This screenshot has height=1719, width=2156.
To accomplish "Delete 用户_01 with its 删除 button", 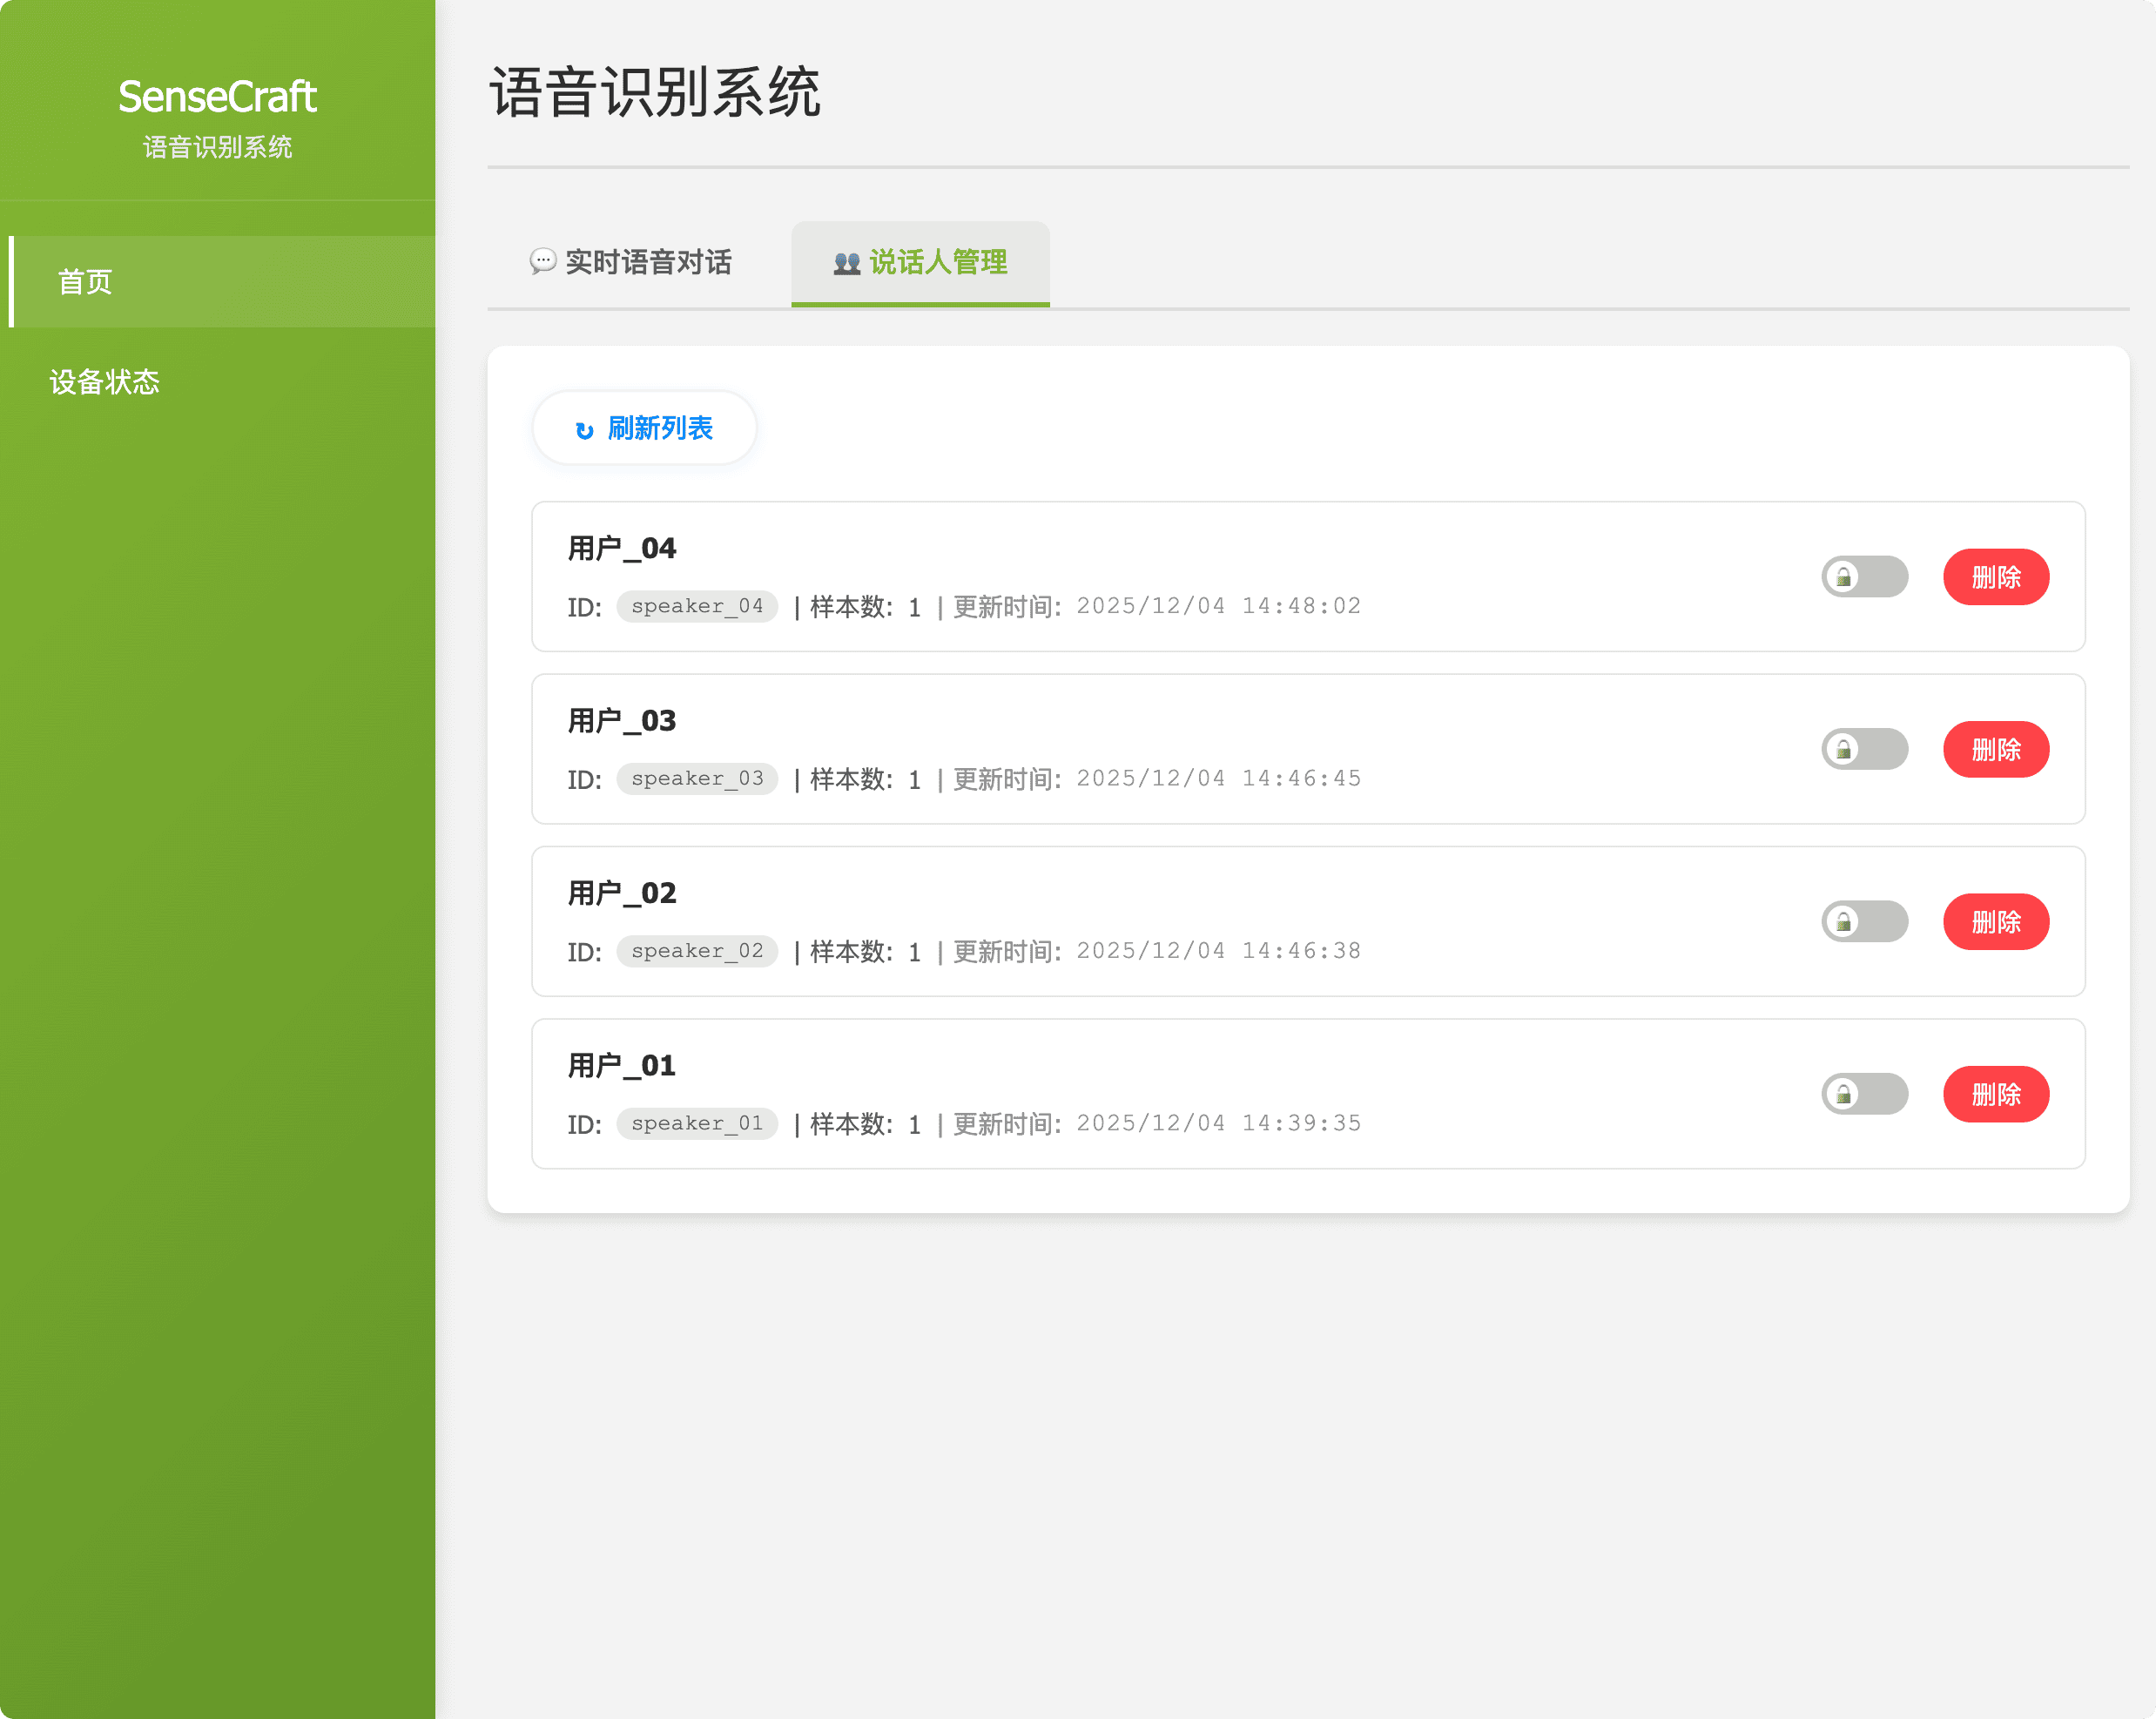I will pos(1995,1093).
